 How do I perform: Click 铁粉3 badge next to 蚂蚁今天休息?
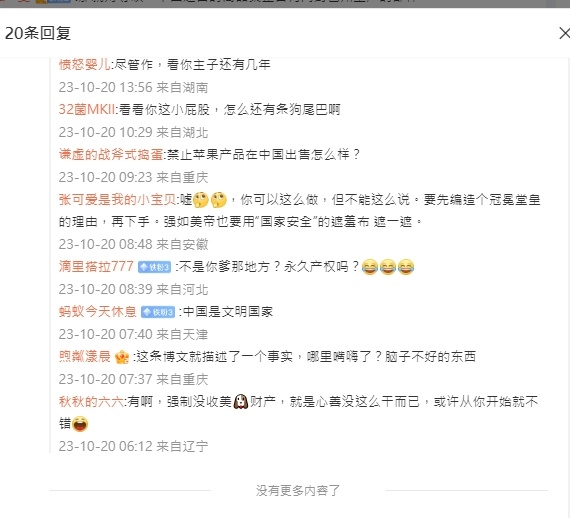pyautogui.click(x=158, y=312)
